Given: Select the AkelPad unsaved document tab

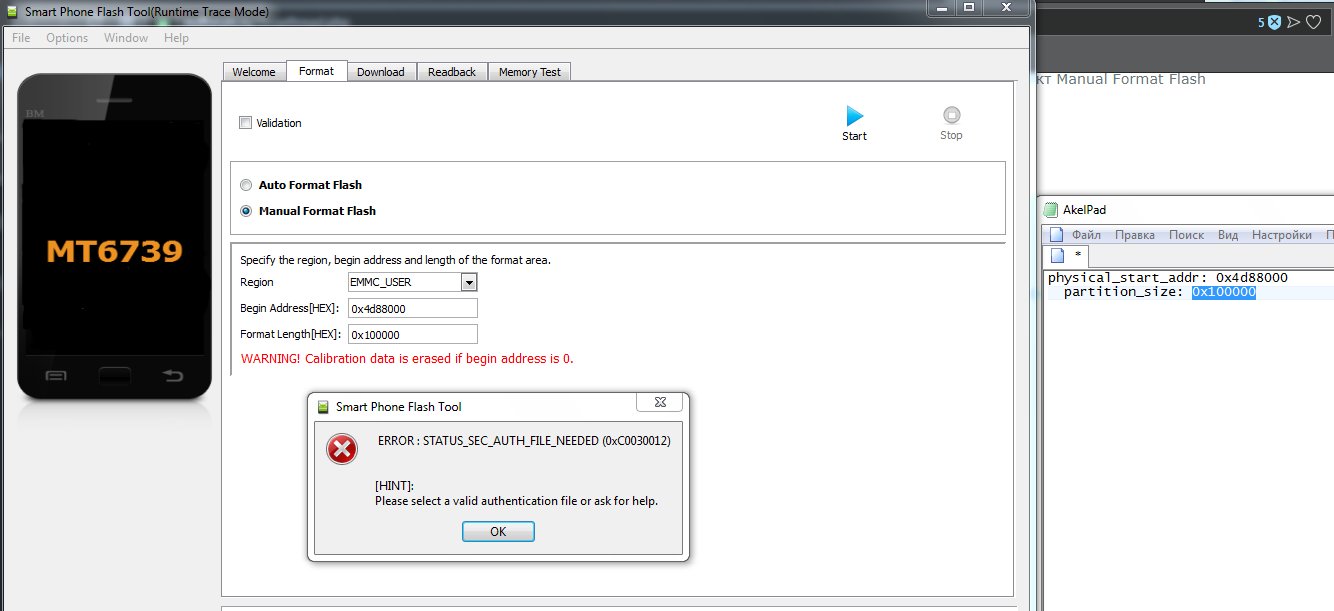Looking at the screenshot, I should pyautogui.click(x=1067, y=256).
